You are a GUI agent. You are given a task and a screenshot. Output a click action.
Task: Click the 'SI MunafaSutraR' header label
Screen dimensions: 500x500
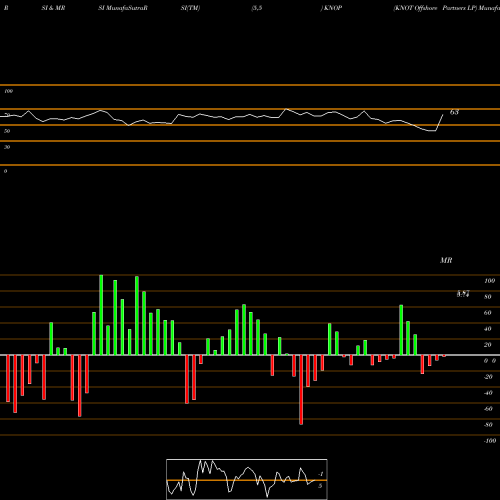(x=123, y=8)
